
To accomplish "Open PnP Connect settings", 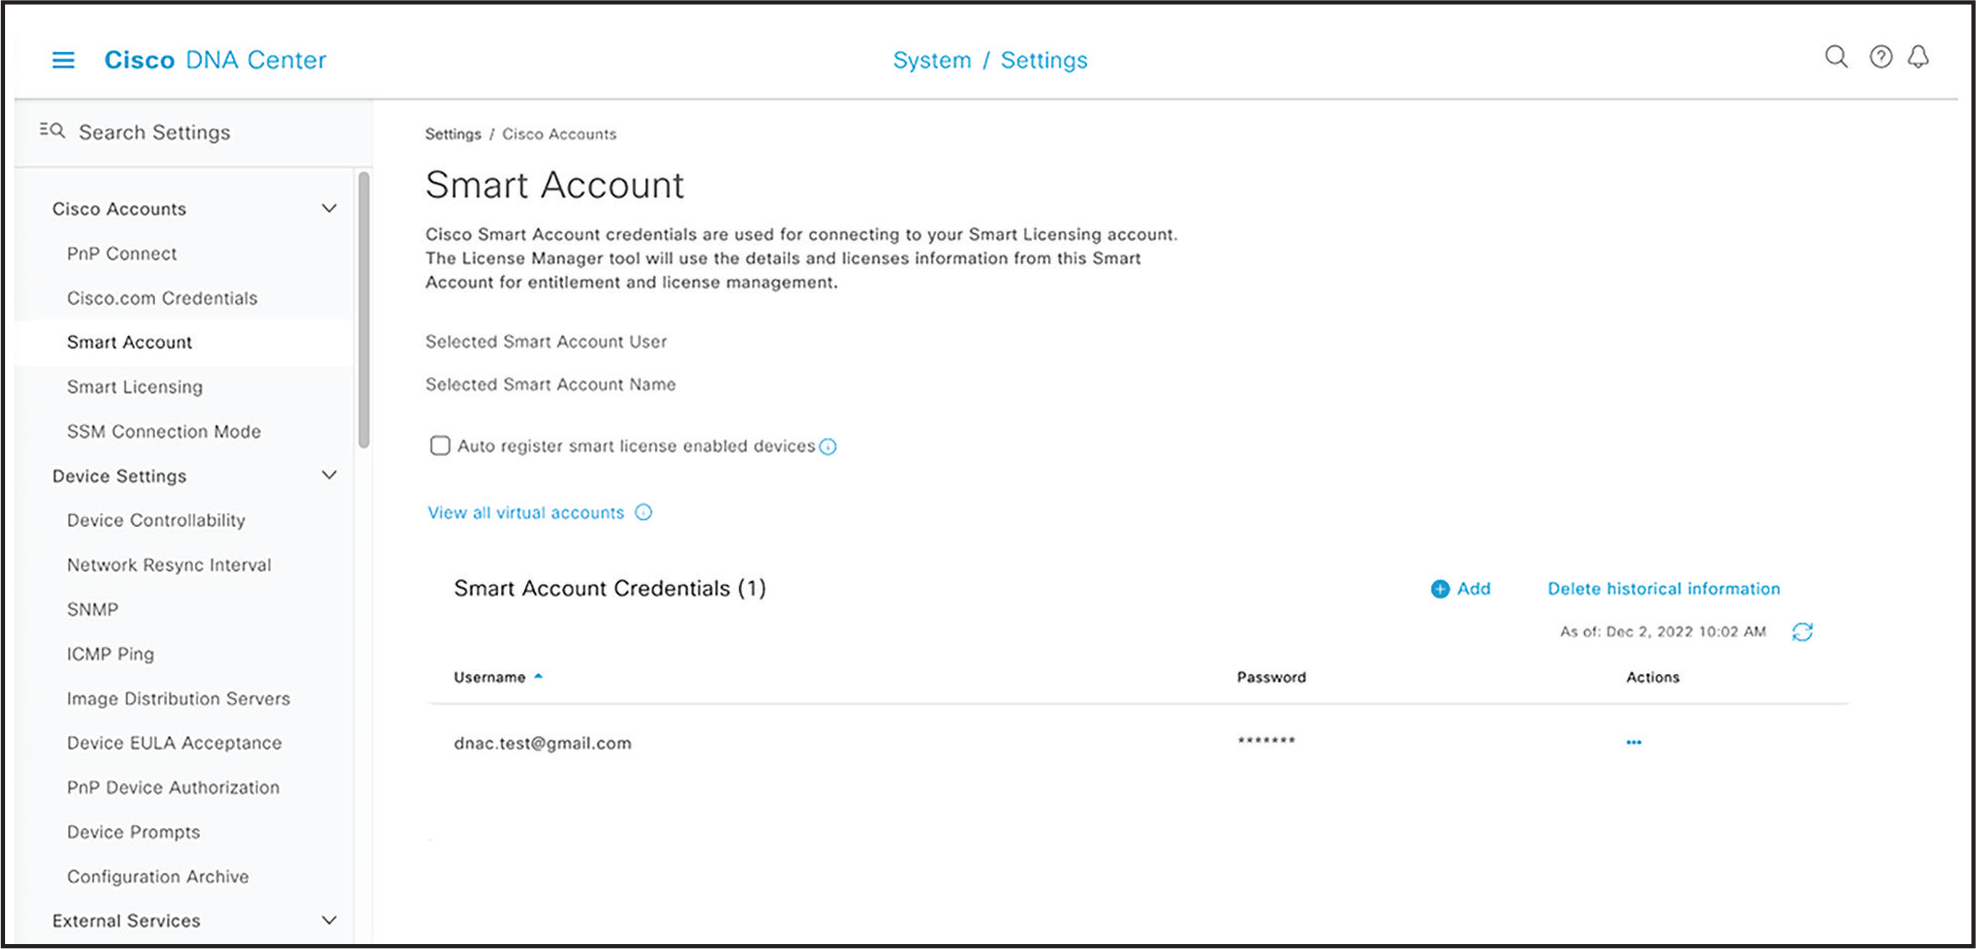I will [x=122, y=254].
